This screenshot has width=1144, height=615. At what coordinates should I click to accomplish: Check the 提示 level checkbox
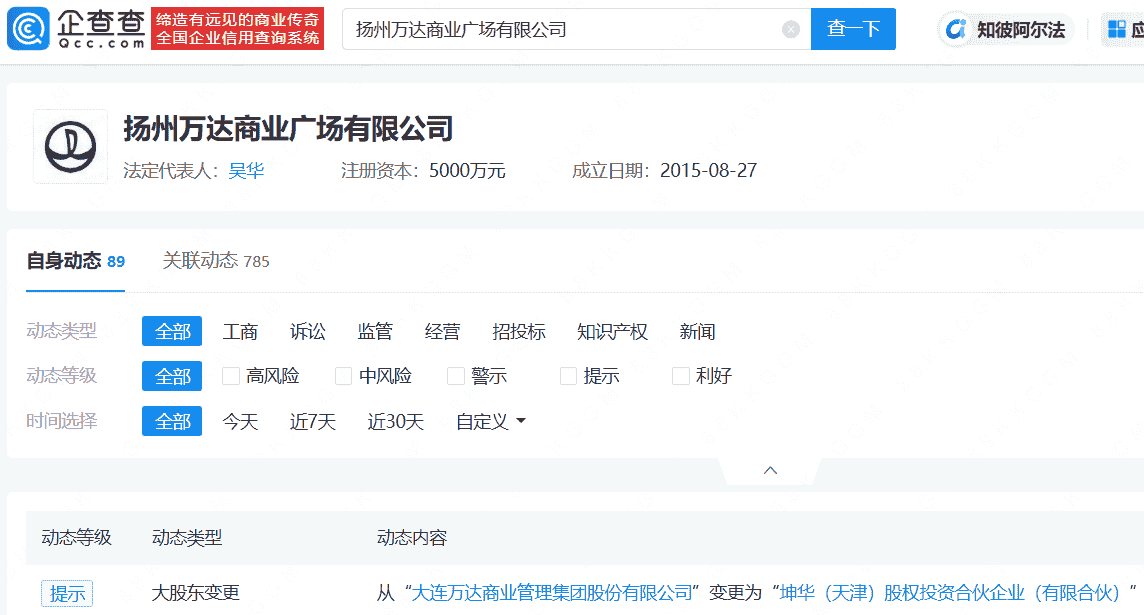click(569, 376)
